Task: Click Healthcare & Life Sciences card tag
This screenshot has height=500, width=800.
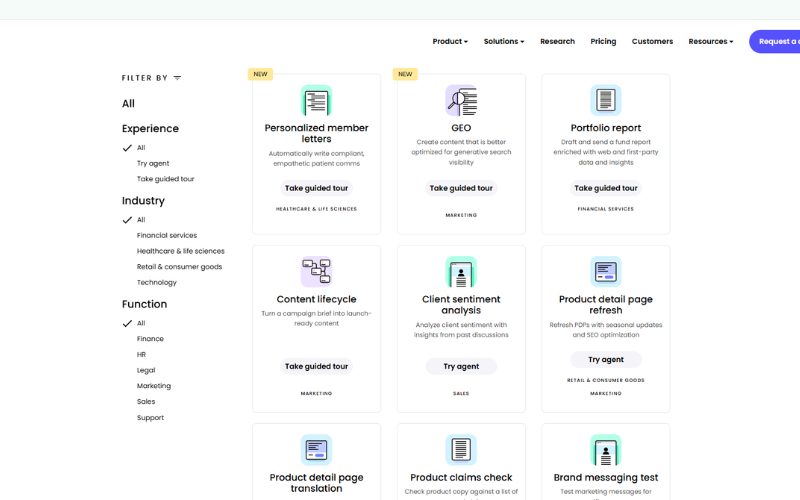Action: pos(316,209)
